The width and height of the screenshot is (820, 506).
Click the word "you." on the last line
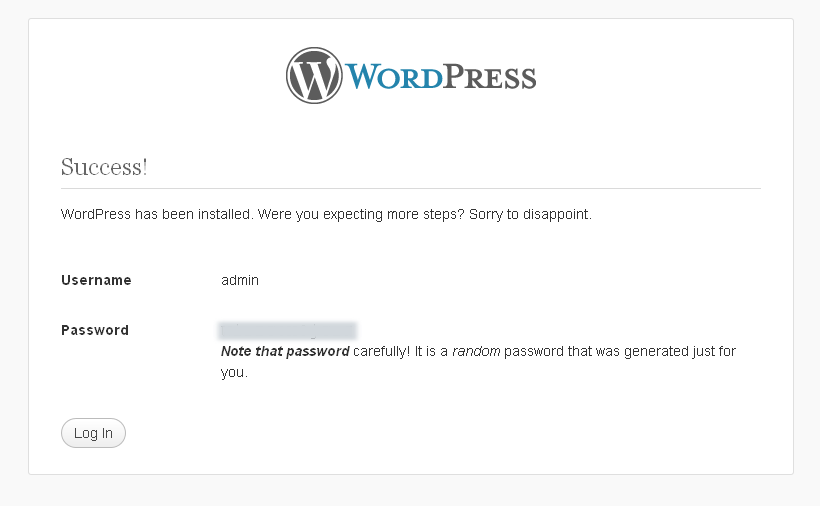point(234,373)
